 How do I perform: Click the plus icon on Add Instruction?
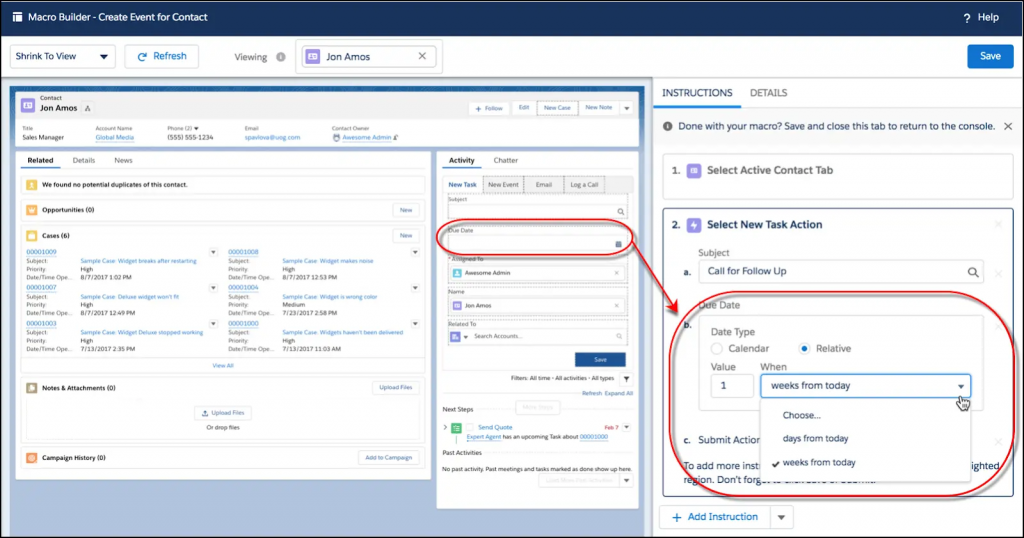point(677,517)
